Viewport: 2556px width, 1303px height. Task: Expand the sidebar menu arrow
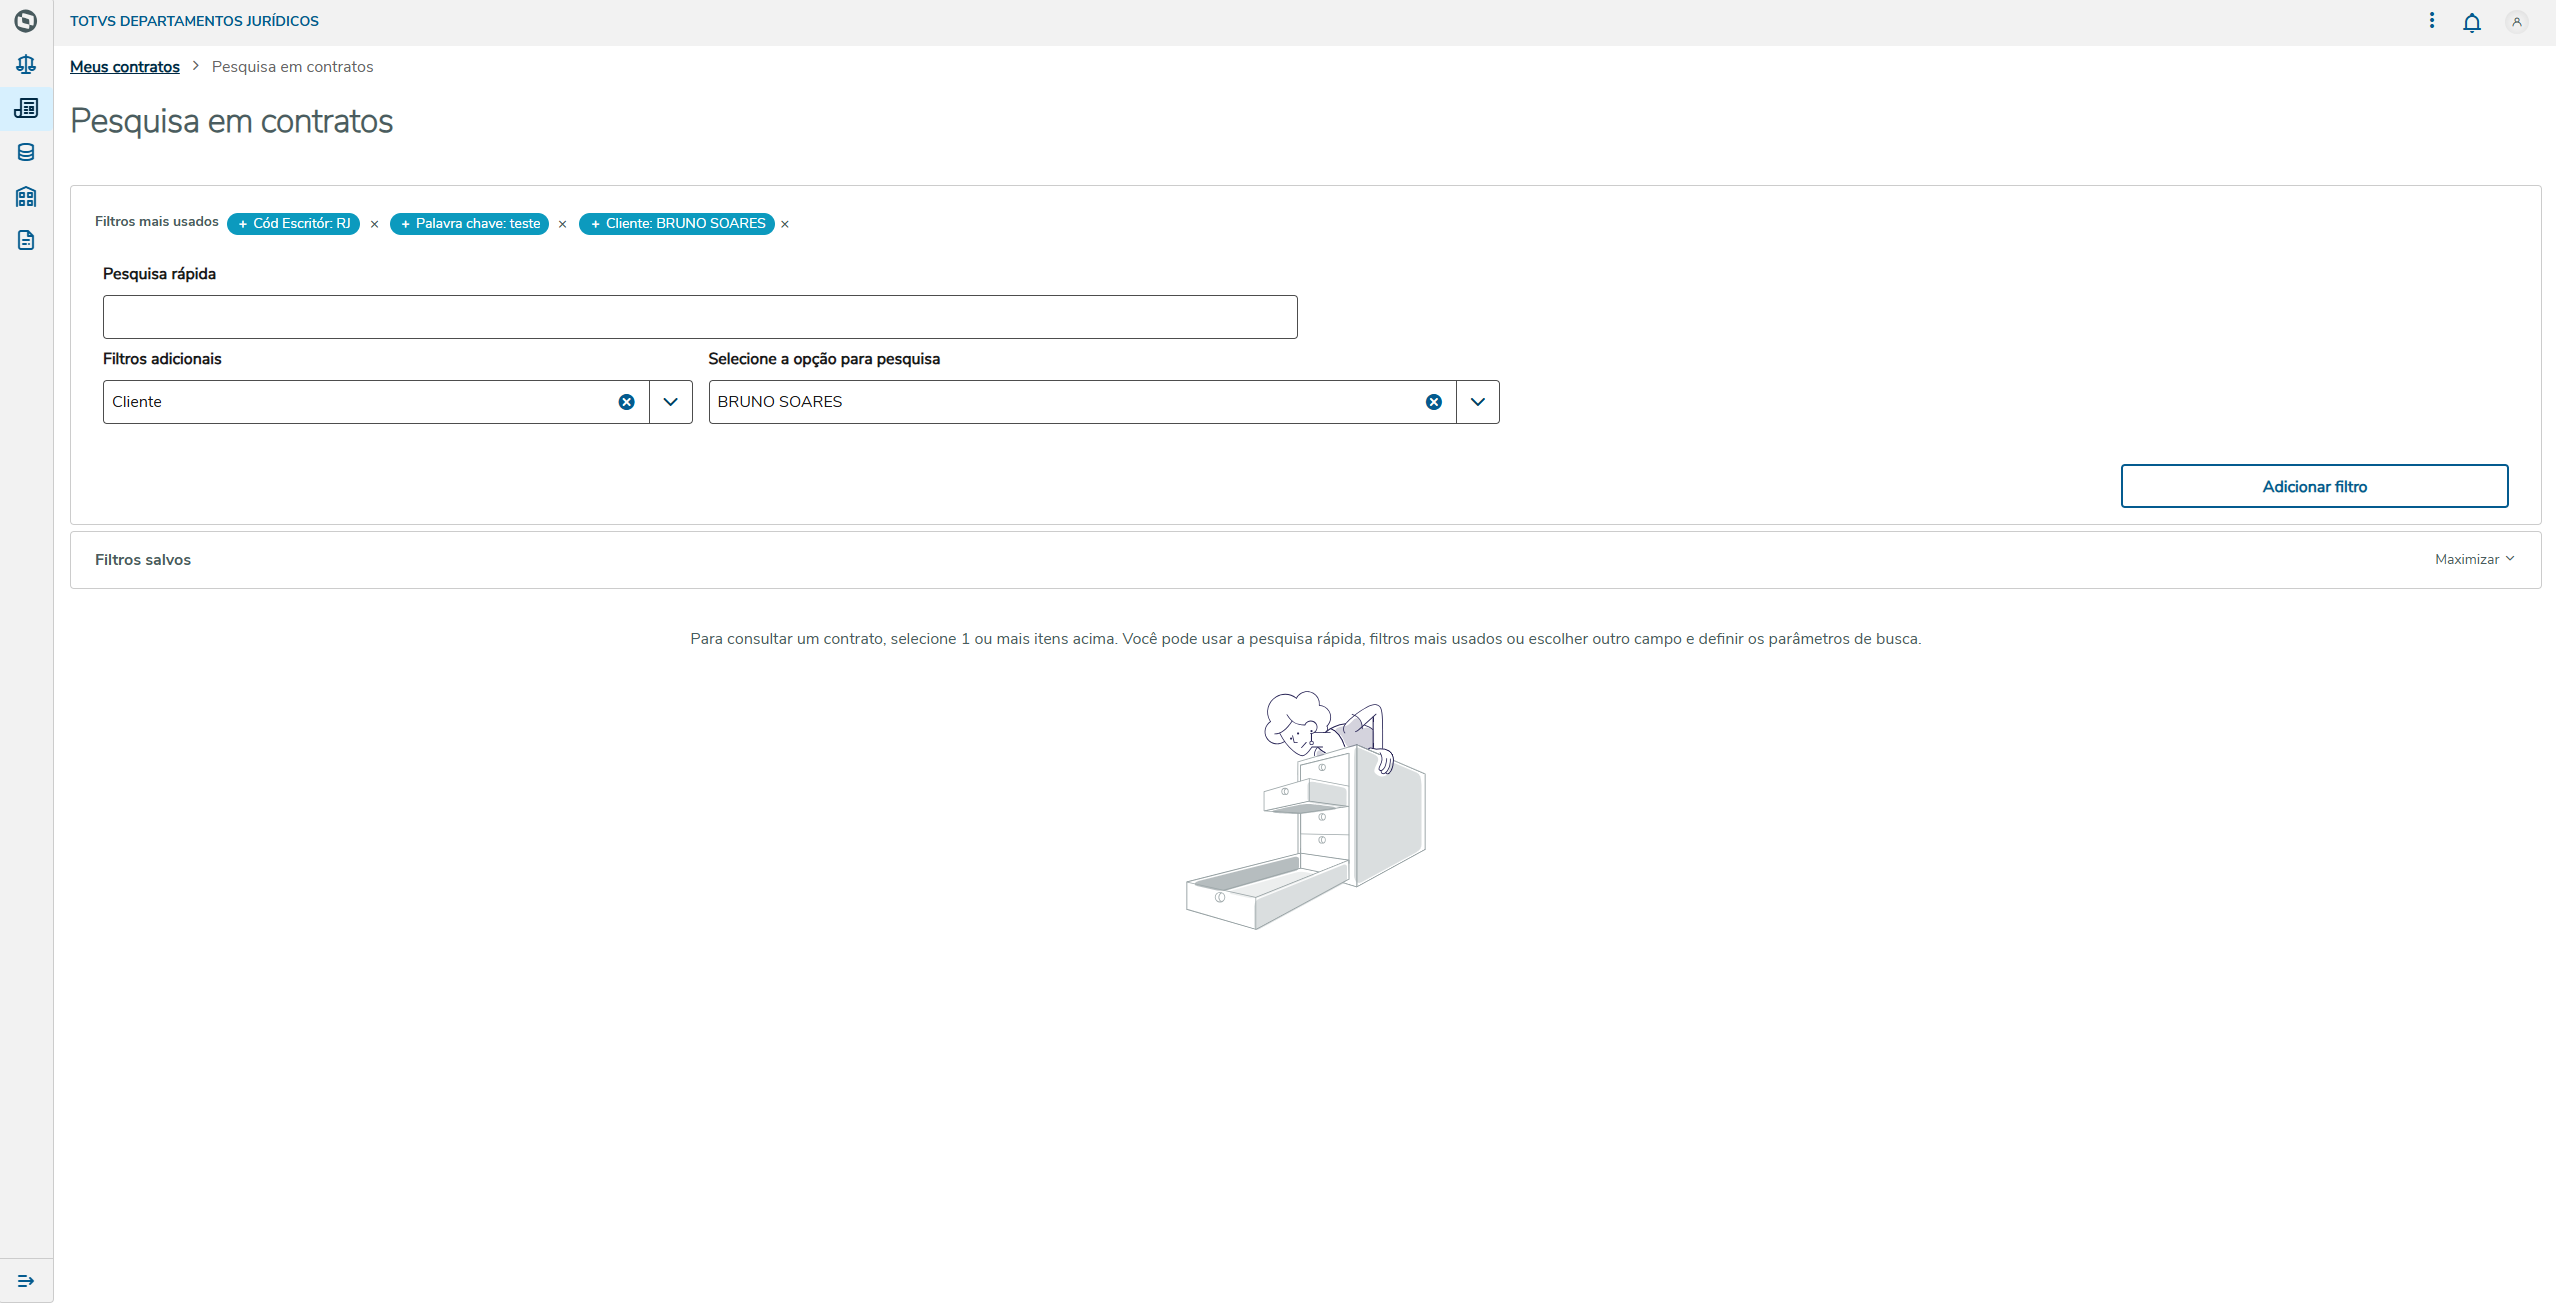(26, 1281)
